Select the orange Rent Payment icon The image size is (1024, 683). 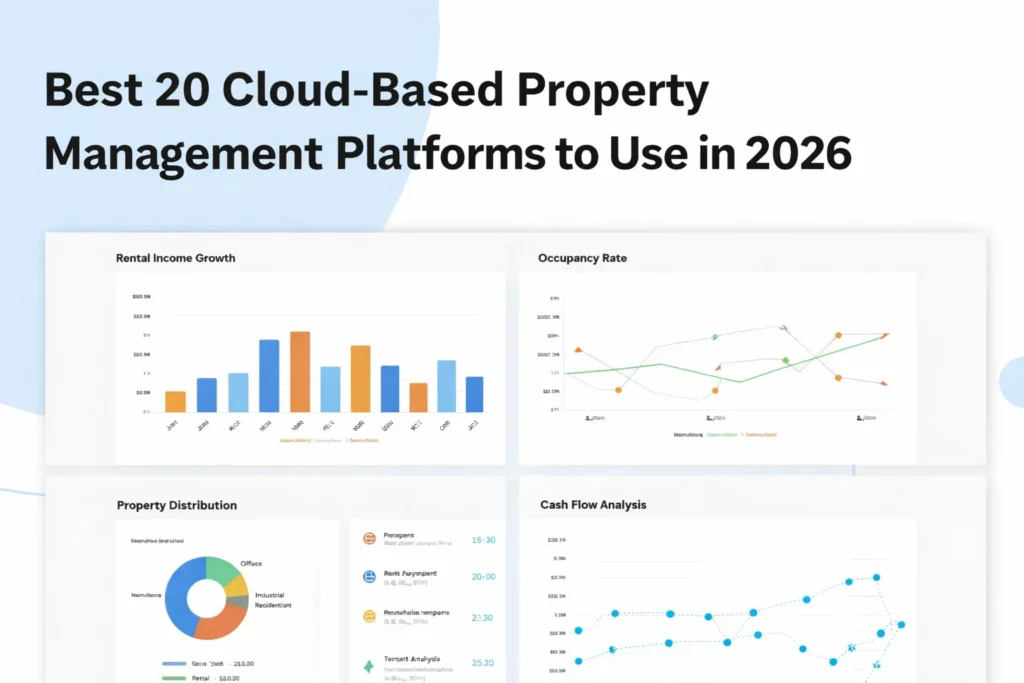[x=369, y=539]
